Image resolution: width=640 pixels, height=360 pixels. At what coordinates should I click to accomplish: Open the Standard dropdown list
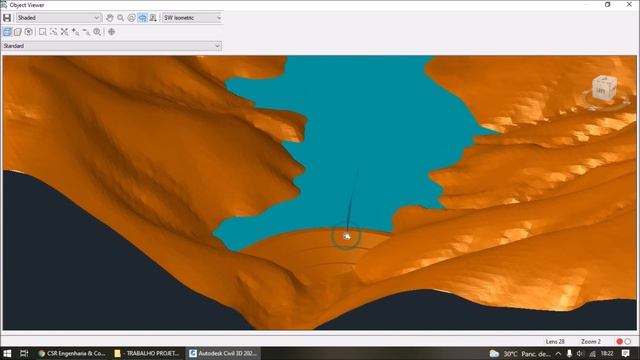[x=111, y=46]
